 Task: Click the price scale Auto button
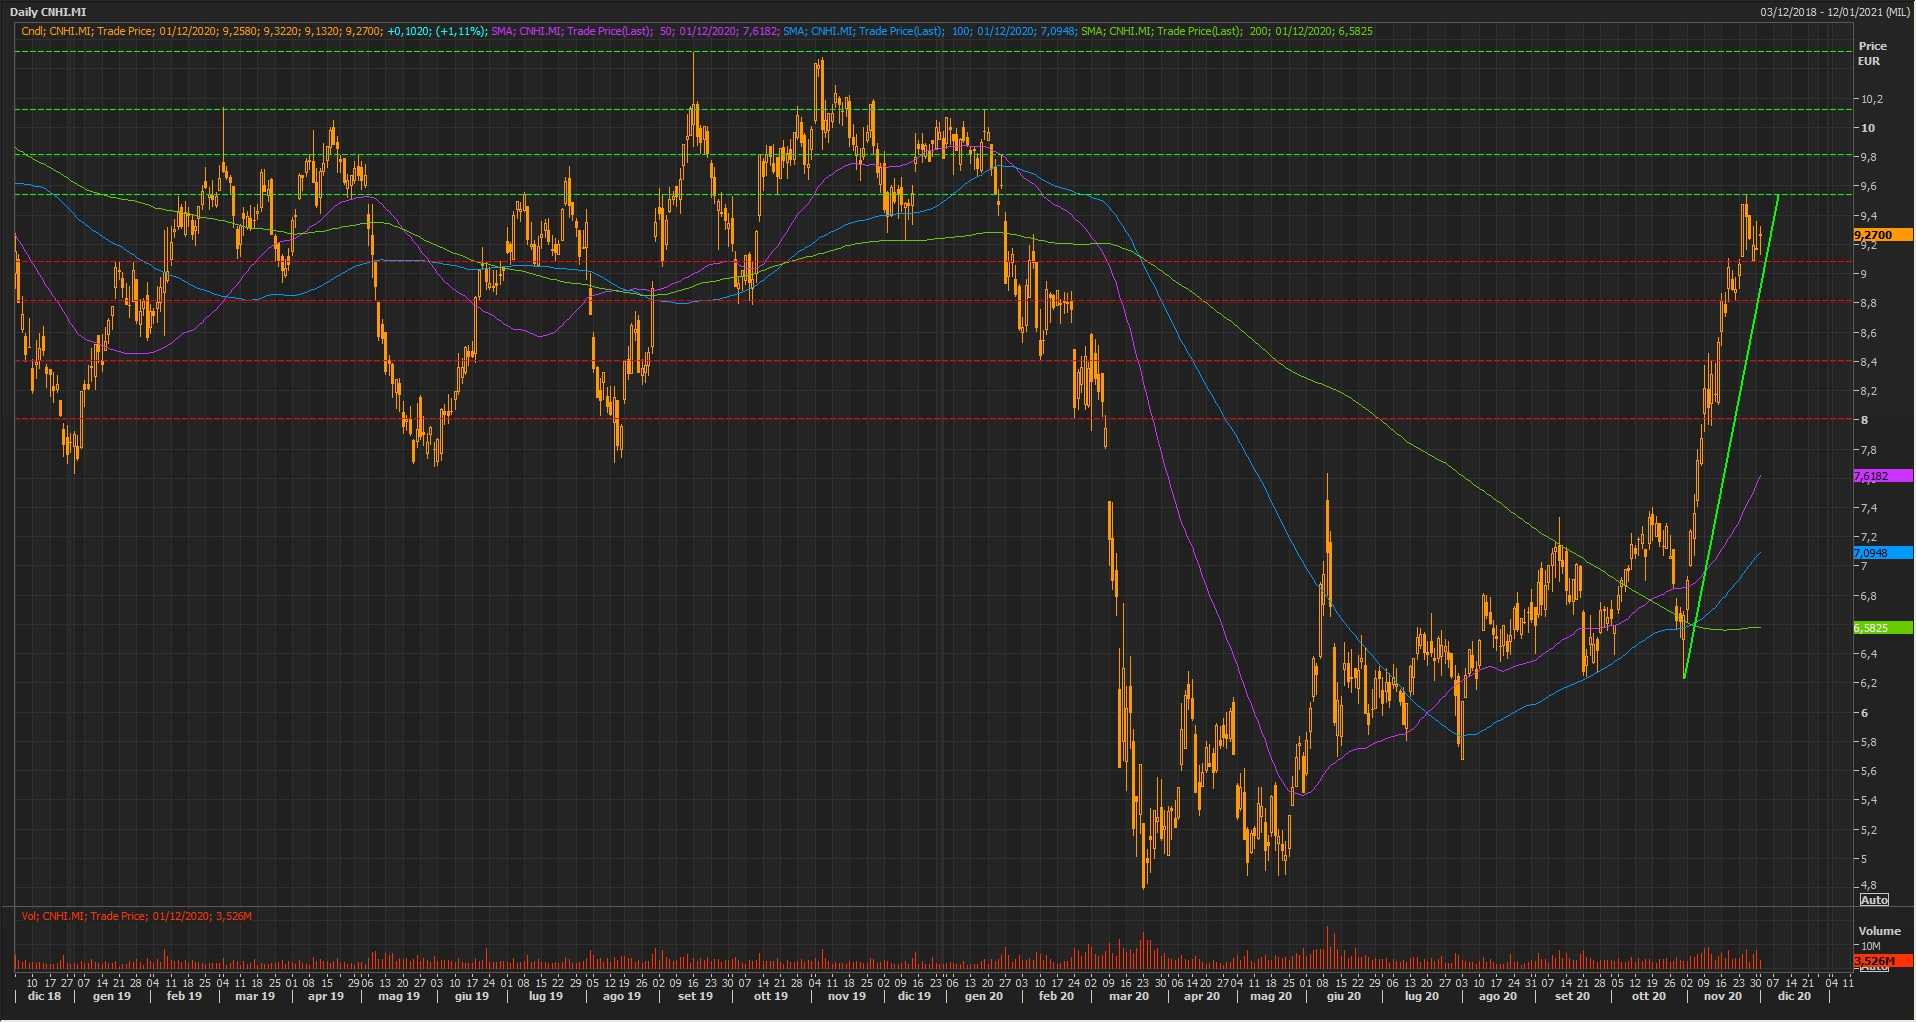[1874, 900]
